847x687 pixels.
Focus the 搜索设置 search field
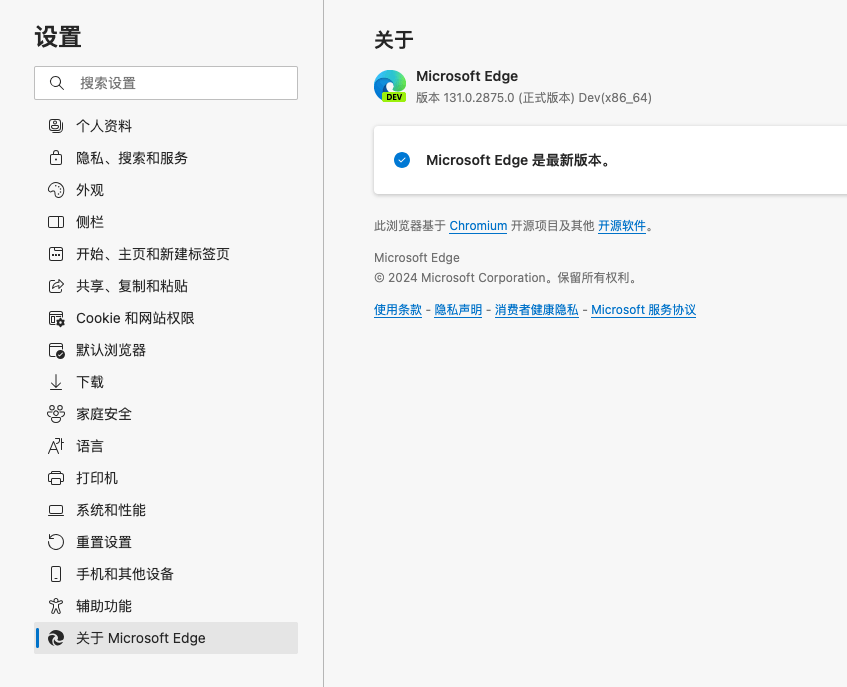pos(166,83)
